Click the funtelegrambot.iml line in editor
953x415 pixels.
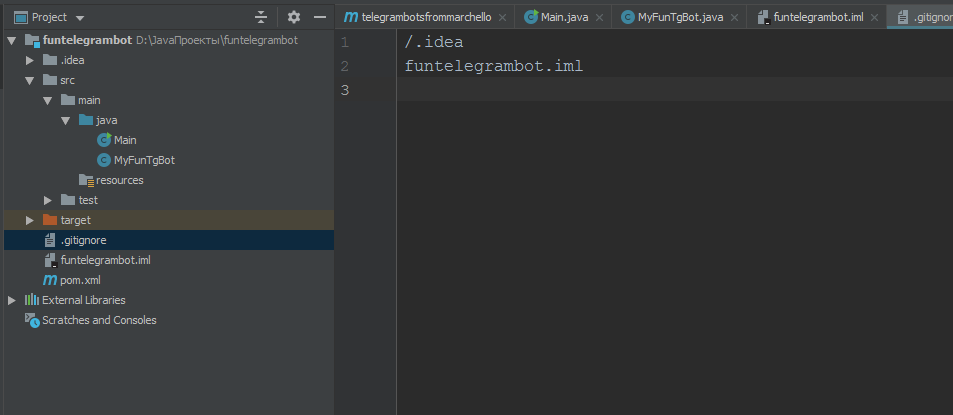494,66
